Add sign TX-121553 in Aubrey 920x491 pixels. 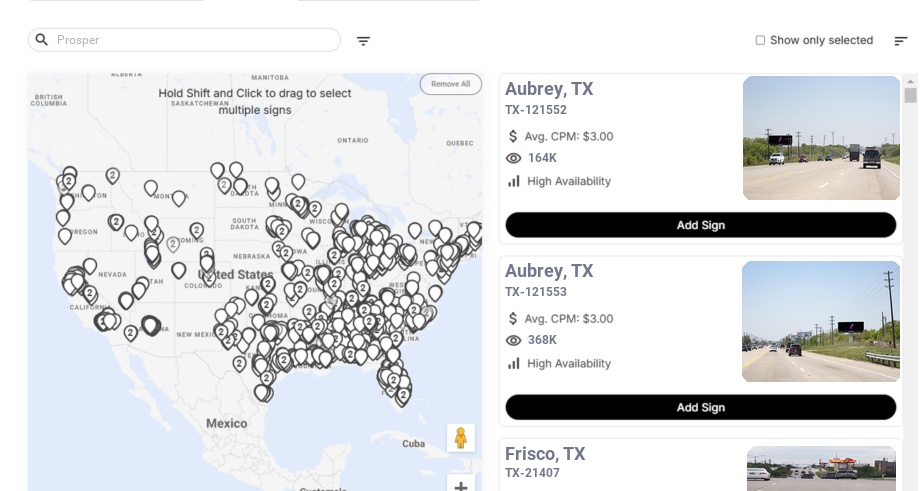coord(700,407)
